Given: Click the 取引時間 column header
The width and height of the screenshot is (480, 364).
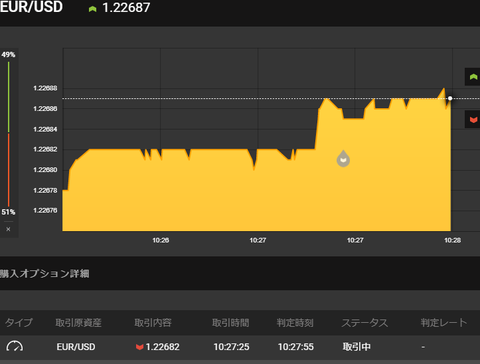Looking at the screenshot, I should 231,323.
